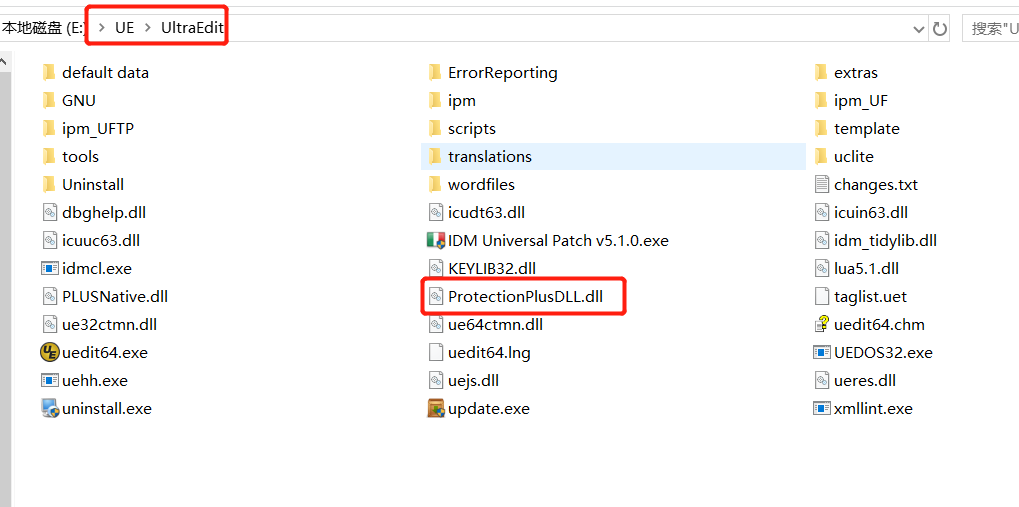The height and width of the screenshot is (507, 1019).
Task: Select the uedit64.lng file icon
Action: tap(435, 353)
